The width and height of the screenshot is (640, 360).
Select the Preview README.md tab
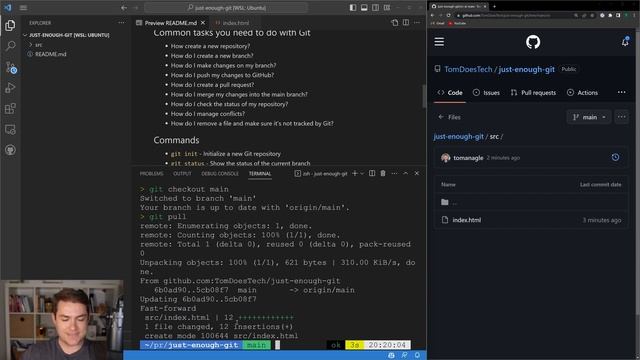click(171, 23)
